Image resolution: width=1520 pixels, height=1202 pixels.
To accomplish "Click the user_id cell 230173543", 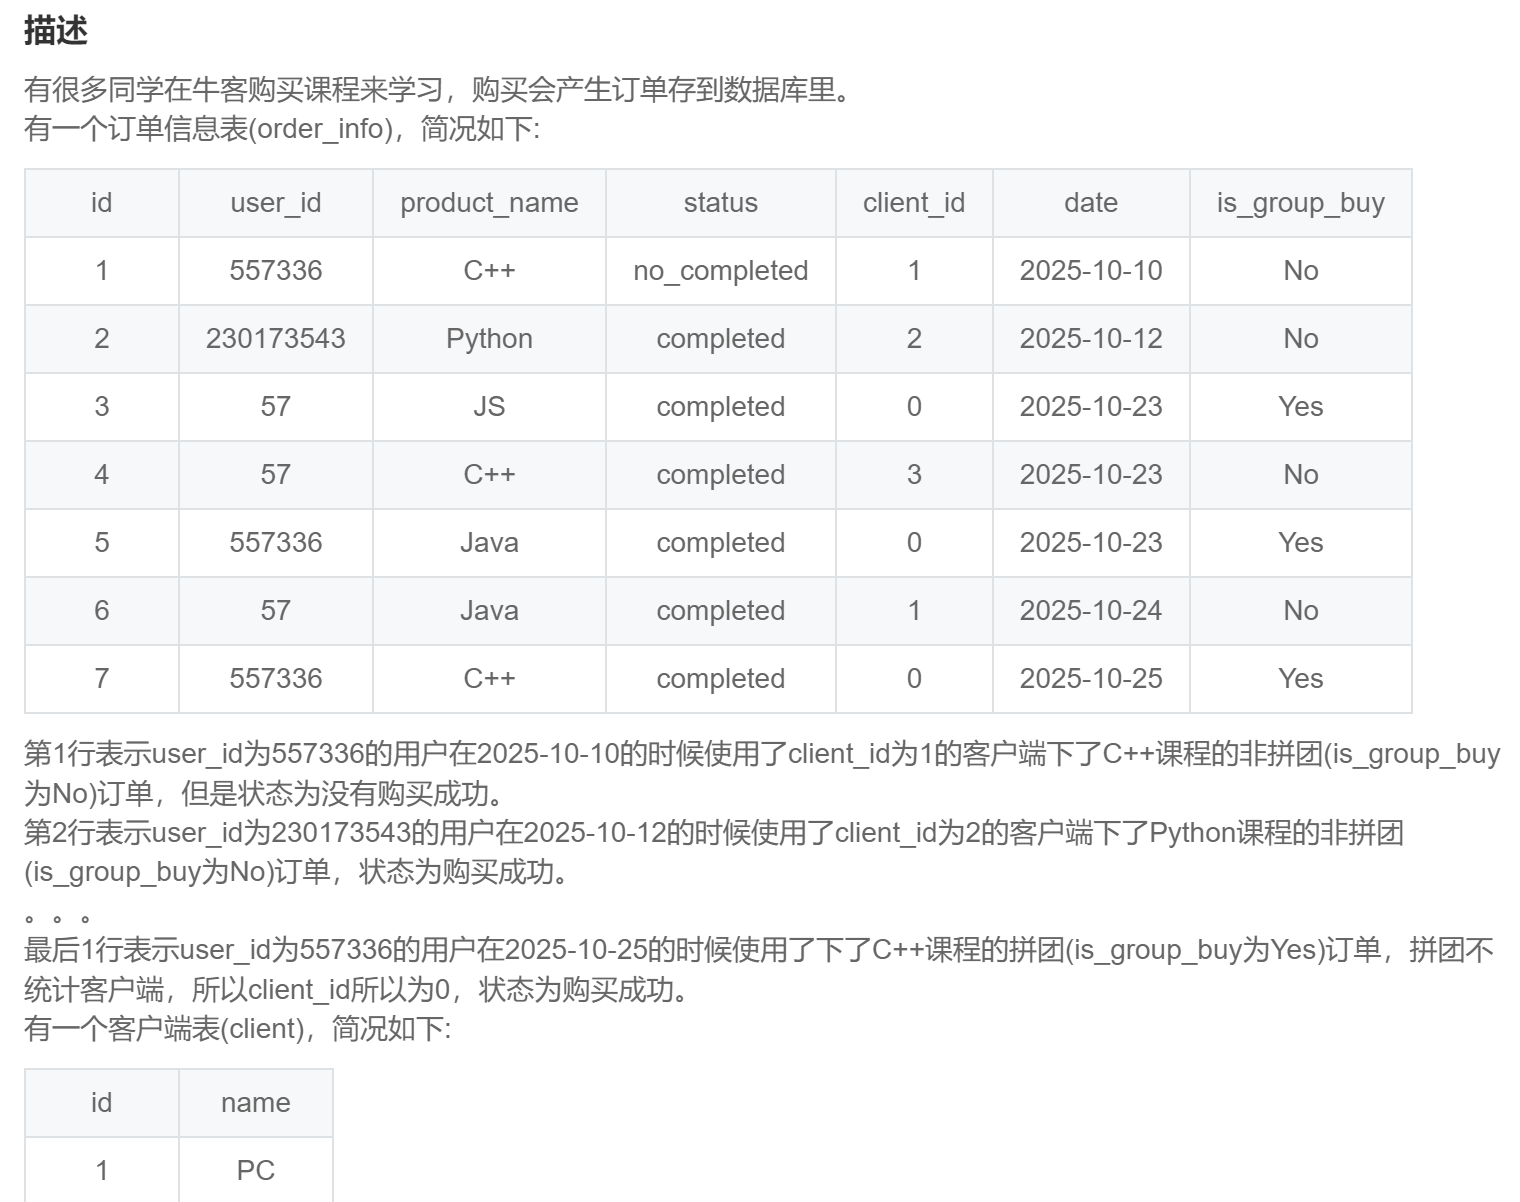I will click(x=276, y=339).
